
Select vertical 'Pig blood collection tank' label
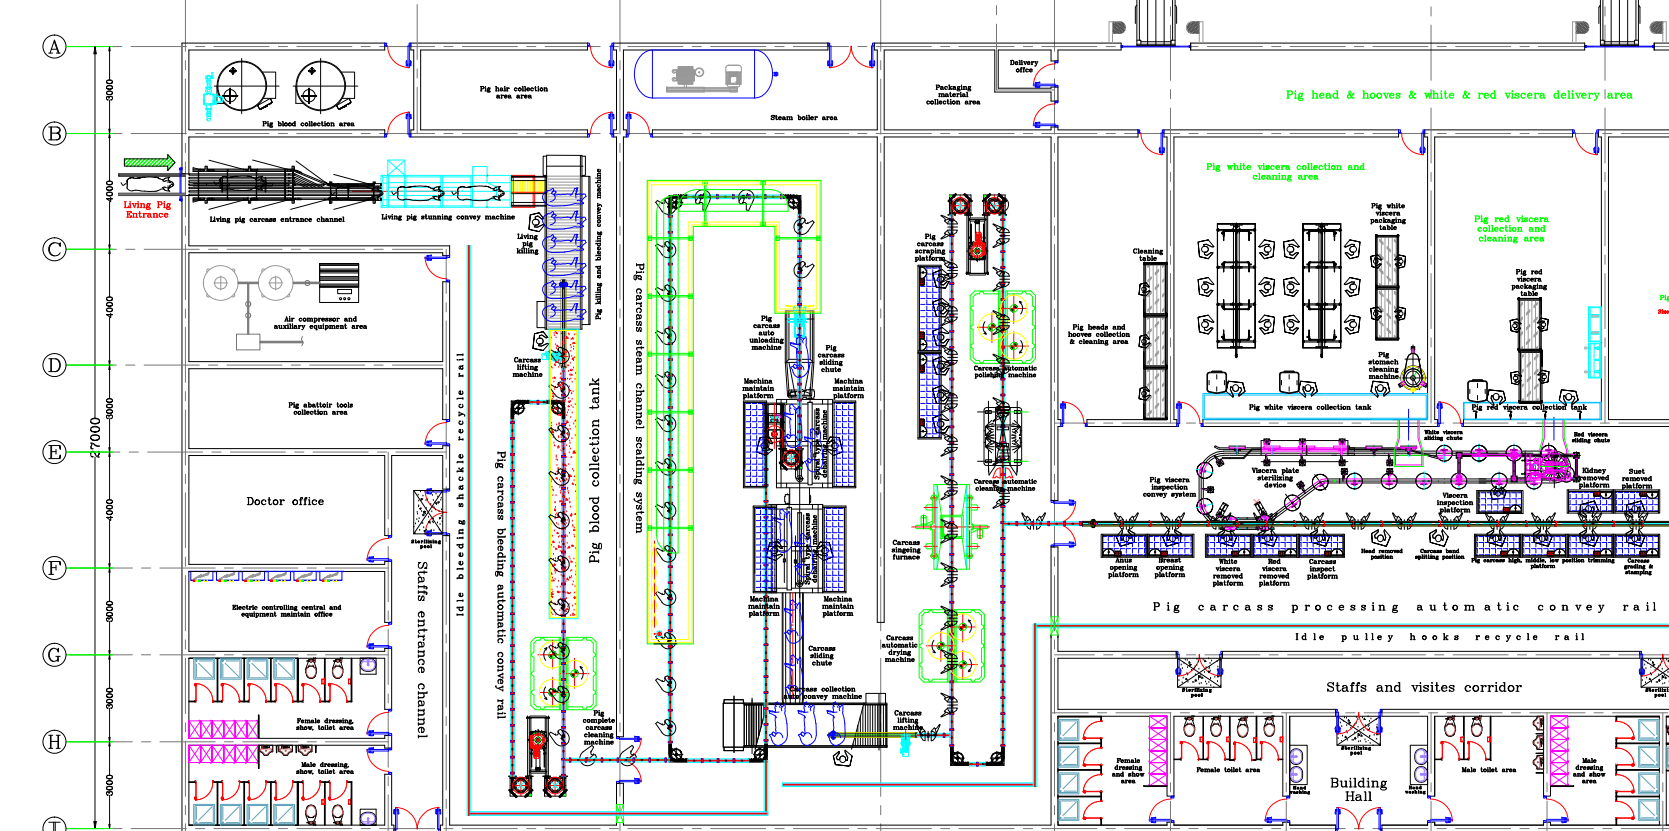tap(595, 470)
